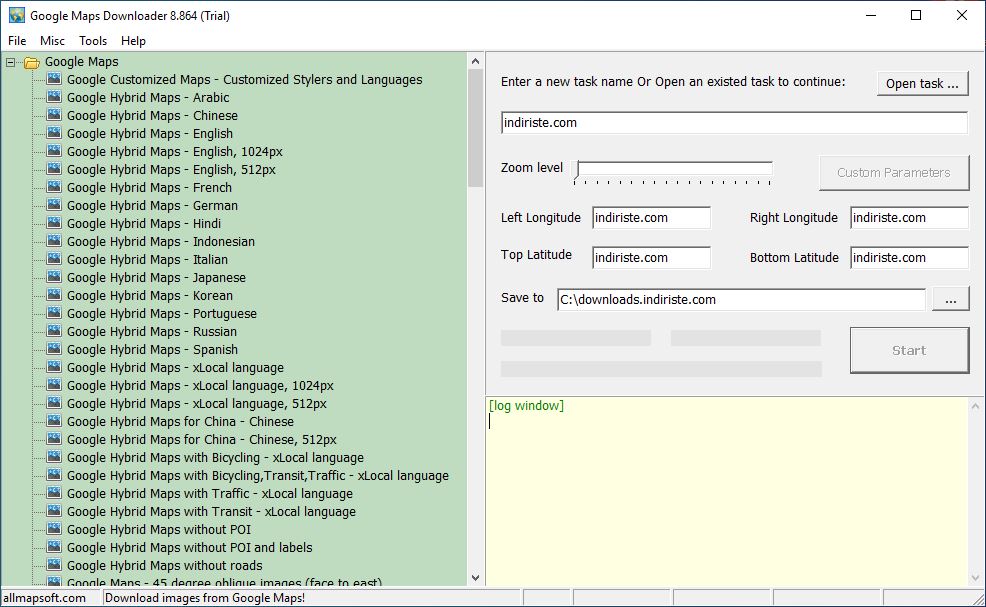Open the Misc menu
986x607 pixels.
click(x=52, y=41)
